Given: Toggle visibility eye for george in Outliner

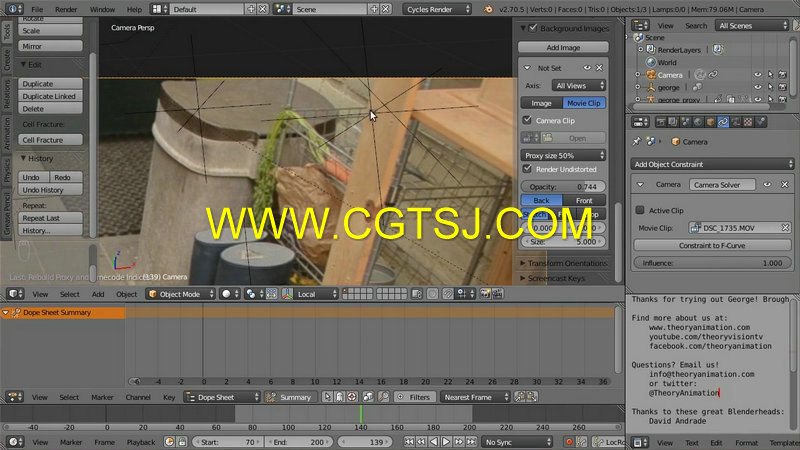Looking at the screenshot, I should point(758,87).
